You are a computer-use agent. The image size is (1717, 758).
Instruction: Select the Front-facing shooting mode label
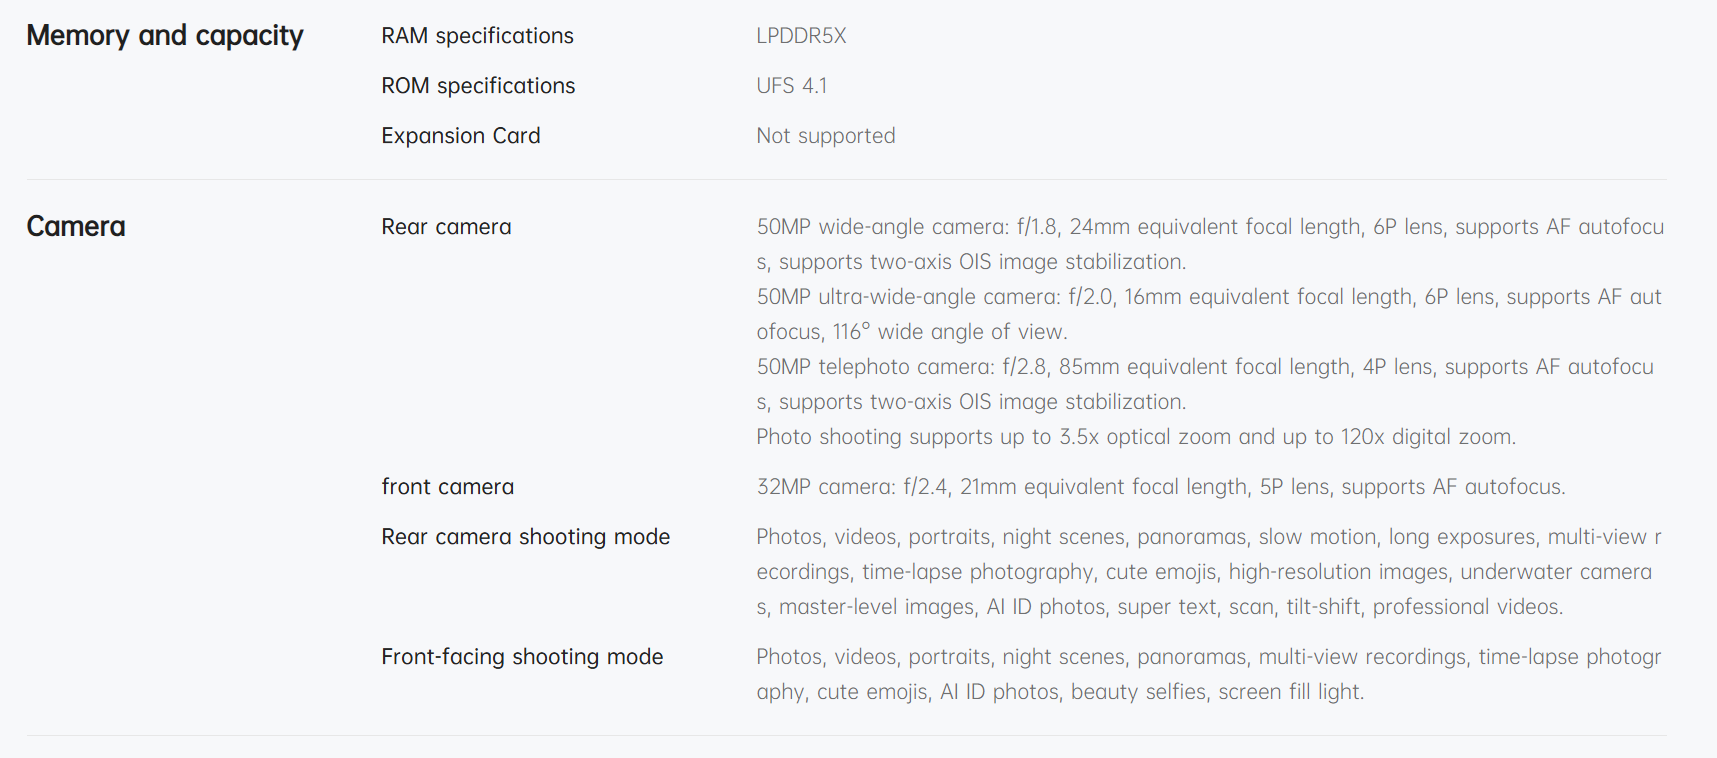[x=522, y=657]
